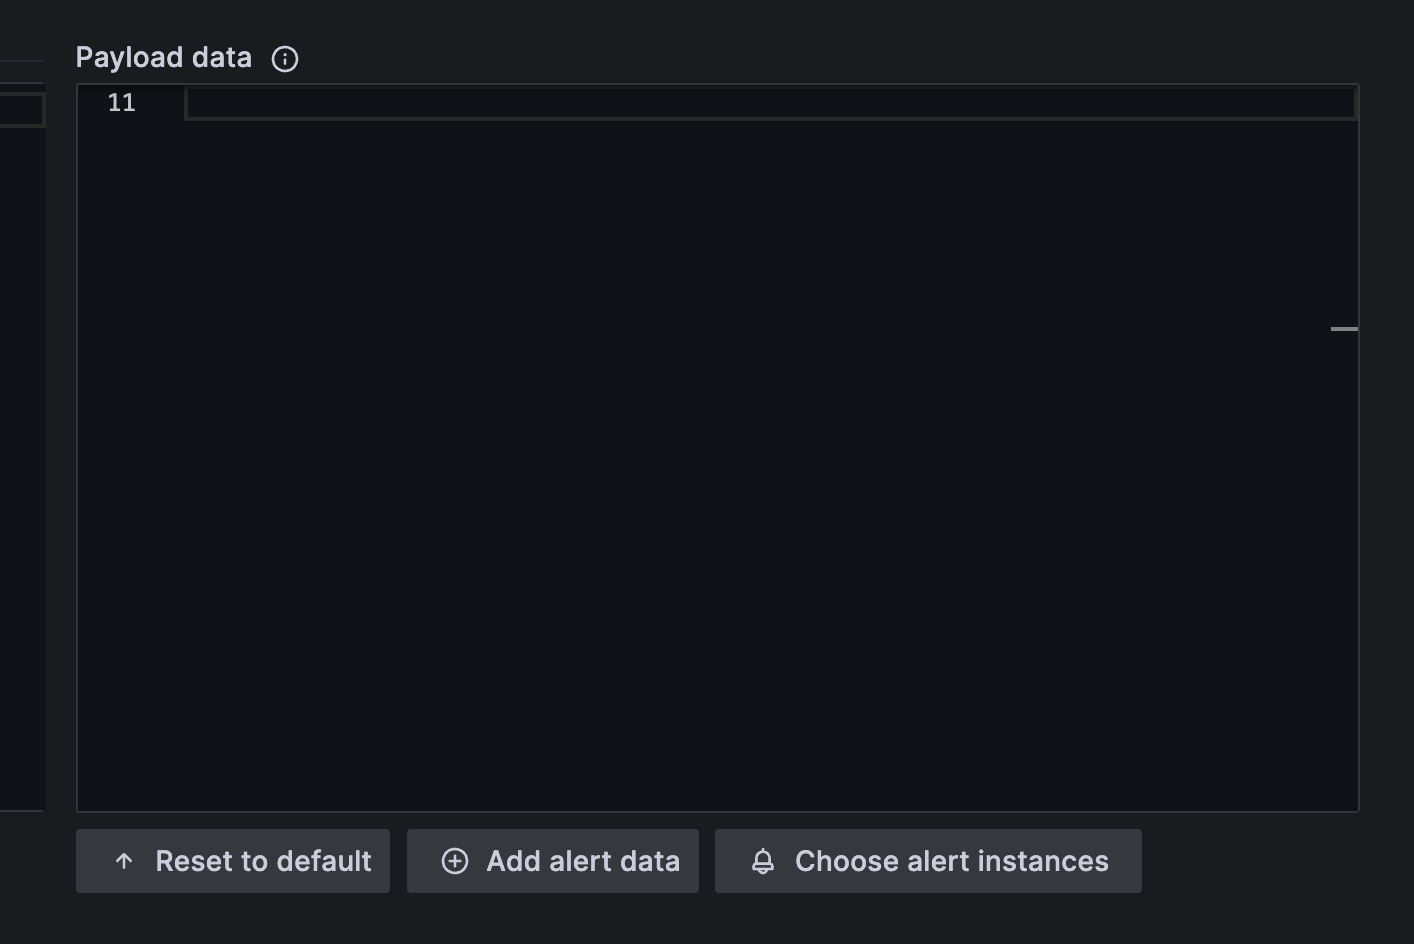Click the Add alert data button
This screenshot has width=1414, height=944.
click(x=552, y=860)
